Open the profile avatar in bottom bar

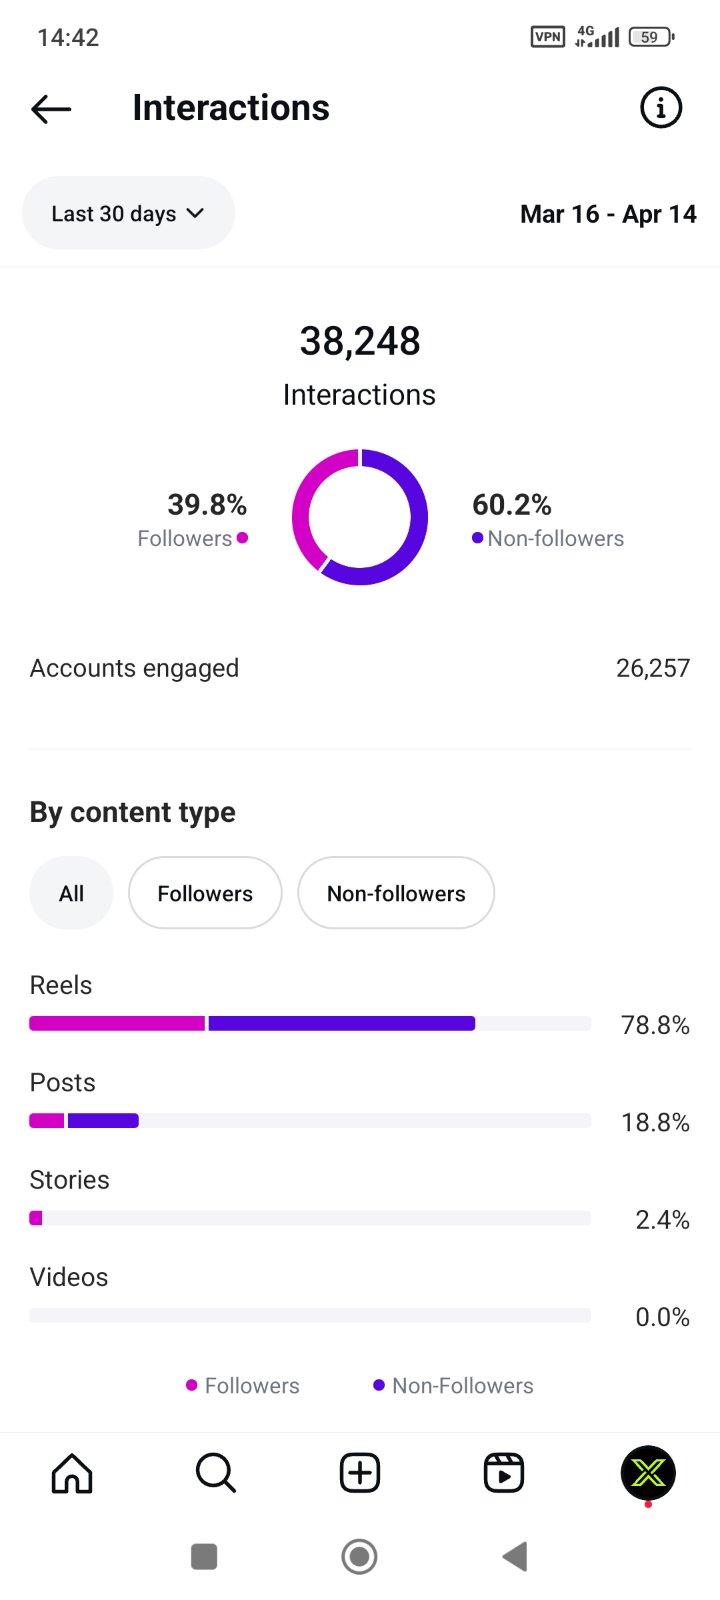coord(648,1473)
